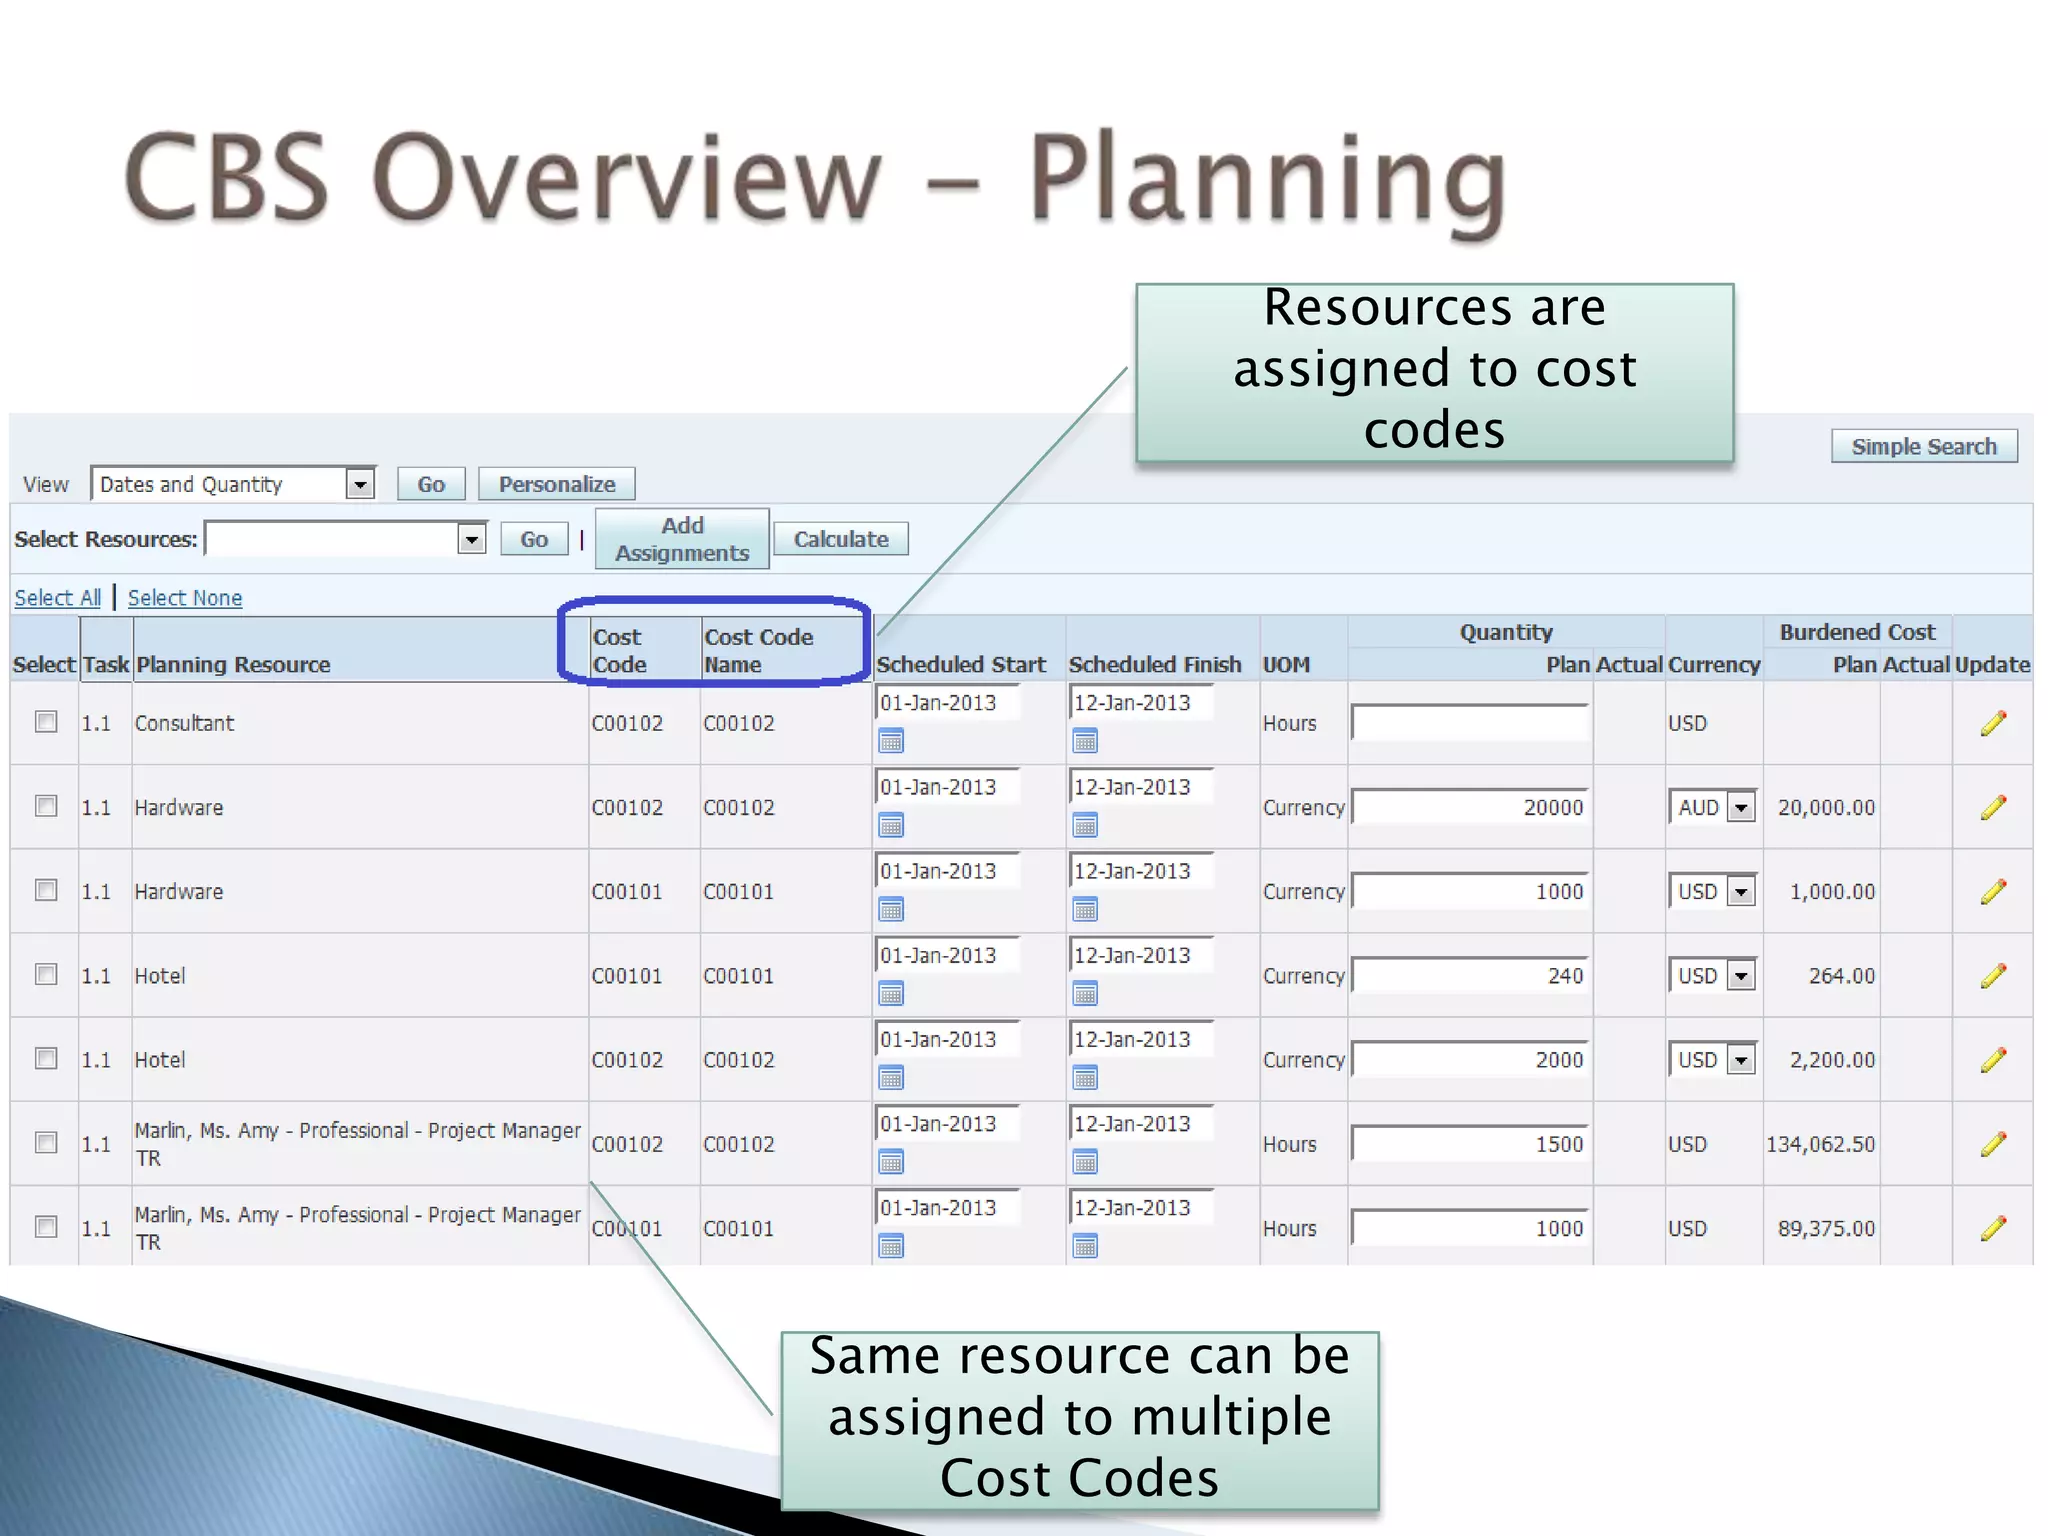The width and height of the screenshot is (2048, 1536).
Task: Open Scheduled Start calendar for Hardware C00101 row
Action: tap(891, 909)
